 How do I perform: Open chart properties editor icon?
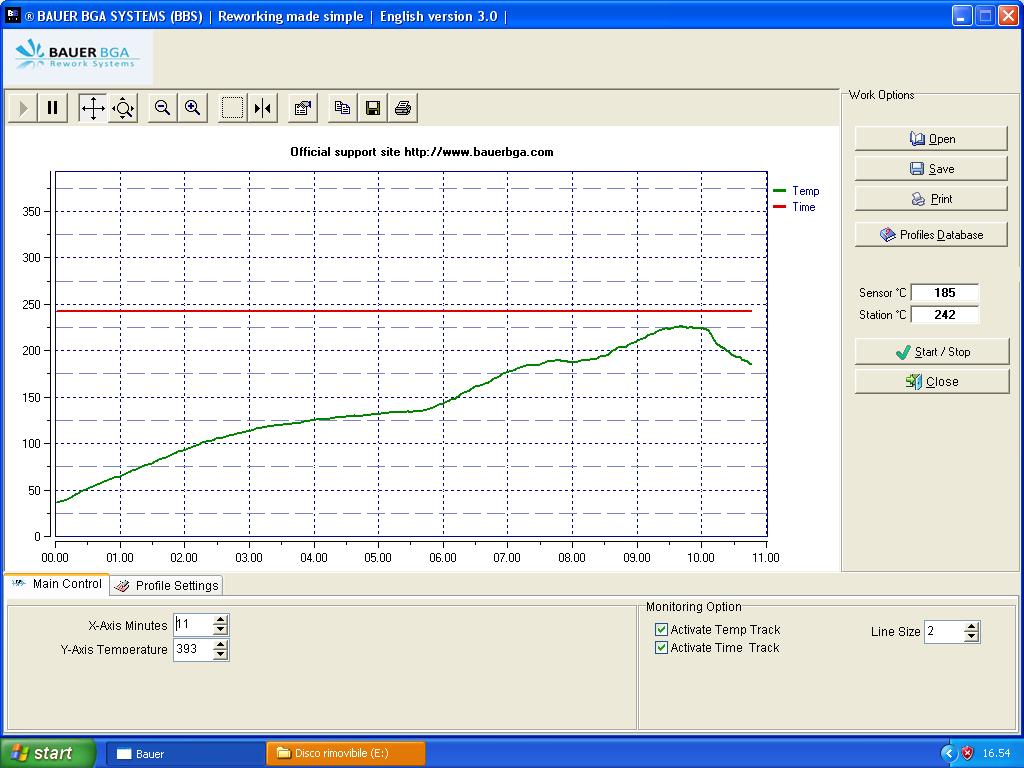point(303,108)
